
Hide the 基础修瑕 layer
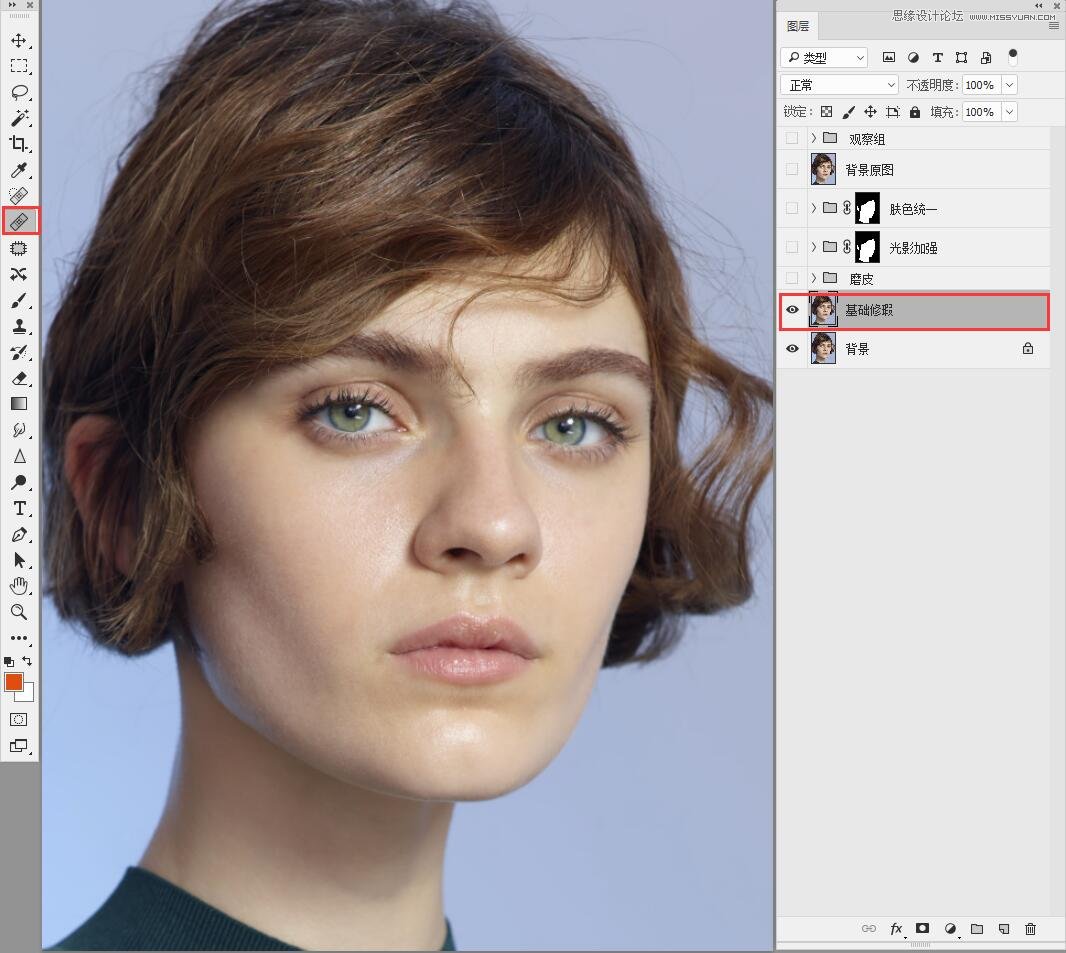(792, 310)
